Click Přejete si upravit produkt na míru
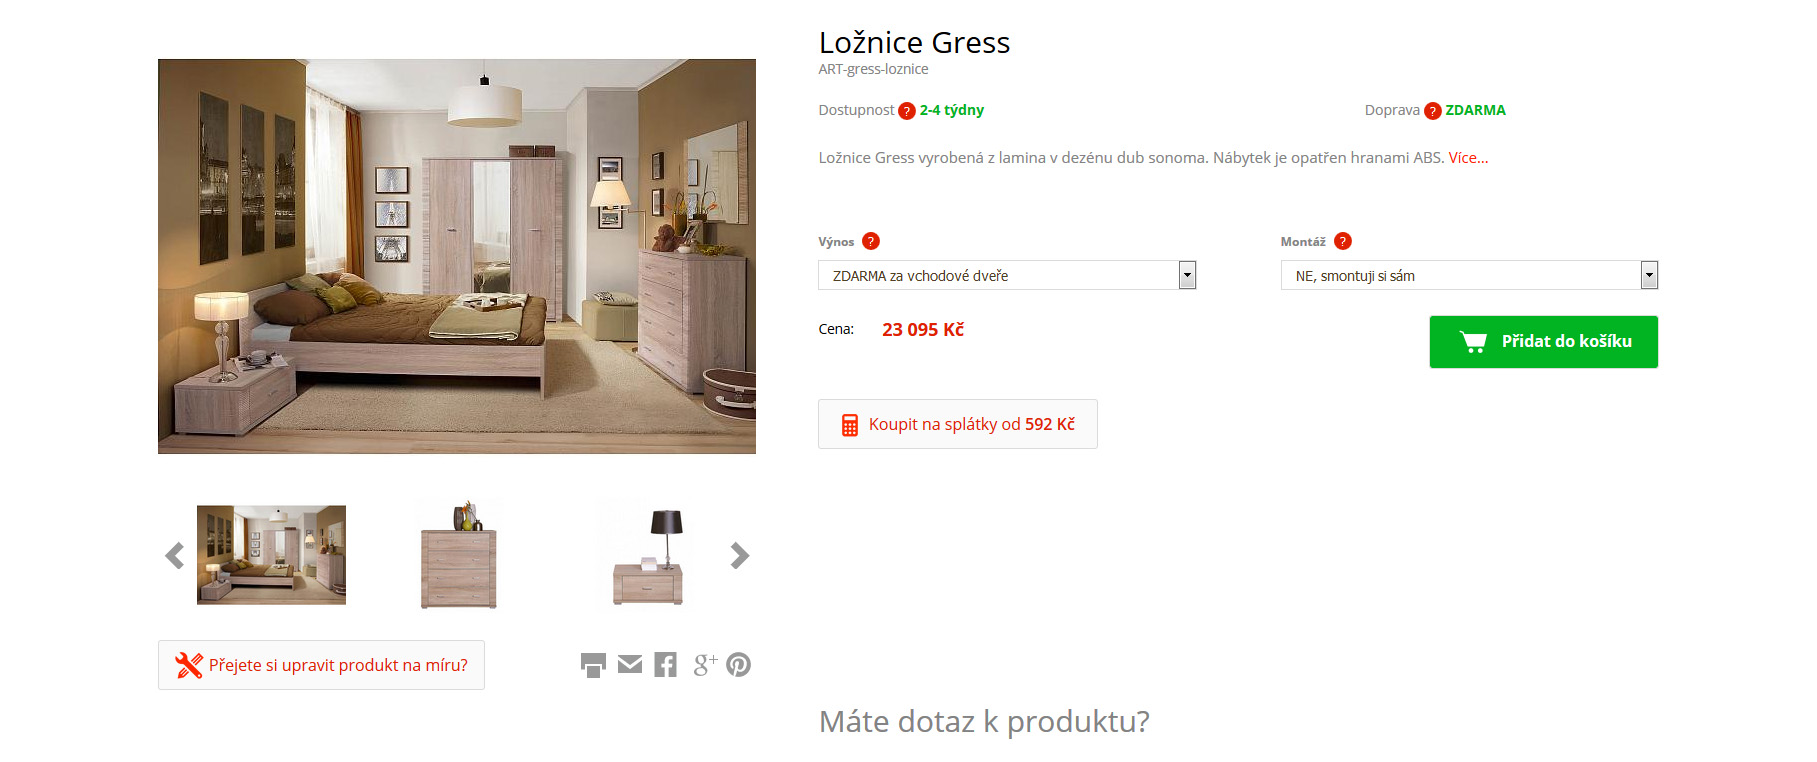The height and width of the screenshot is (762, 1817). [x=321, y=665]
